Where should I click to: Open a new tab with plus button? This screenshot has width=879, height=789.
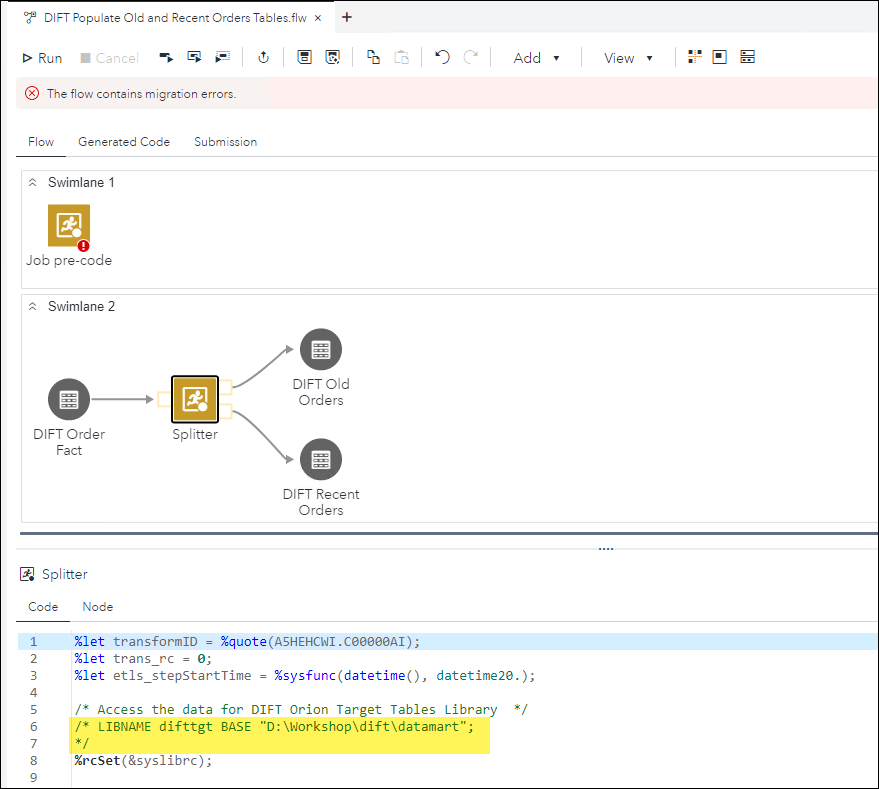coord(347,17)
